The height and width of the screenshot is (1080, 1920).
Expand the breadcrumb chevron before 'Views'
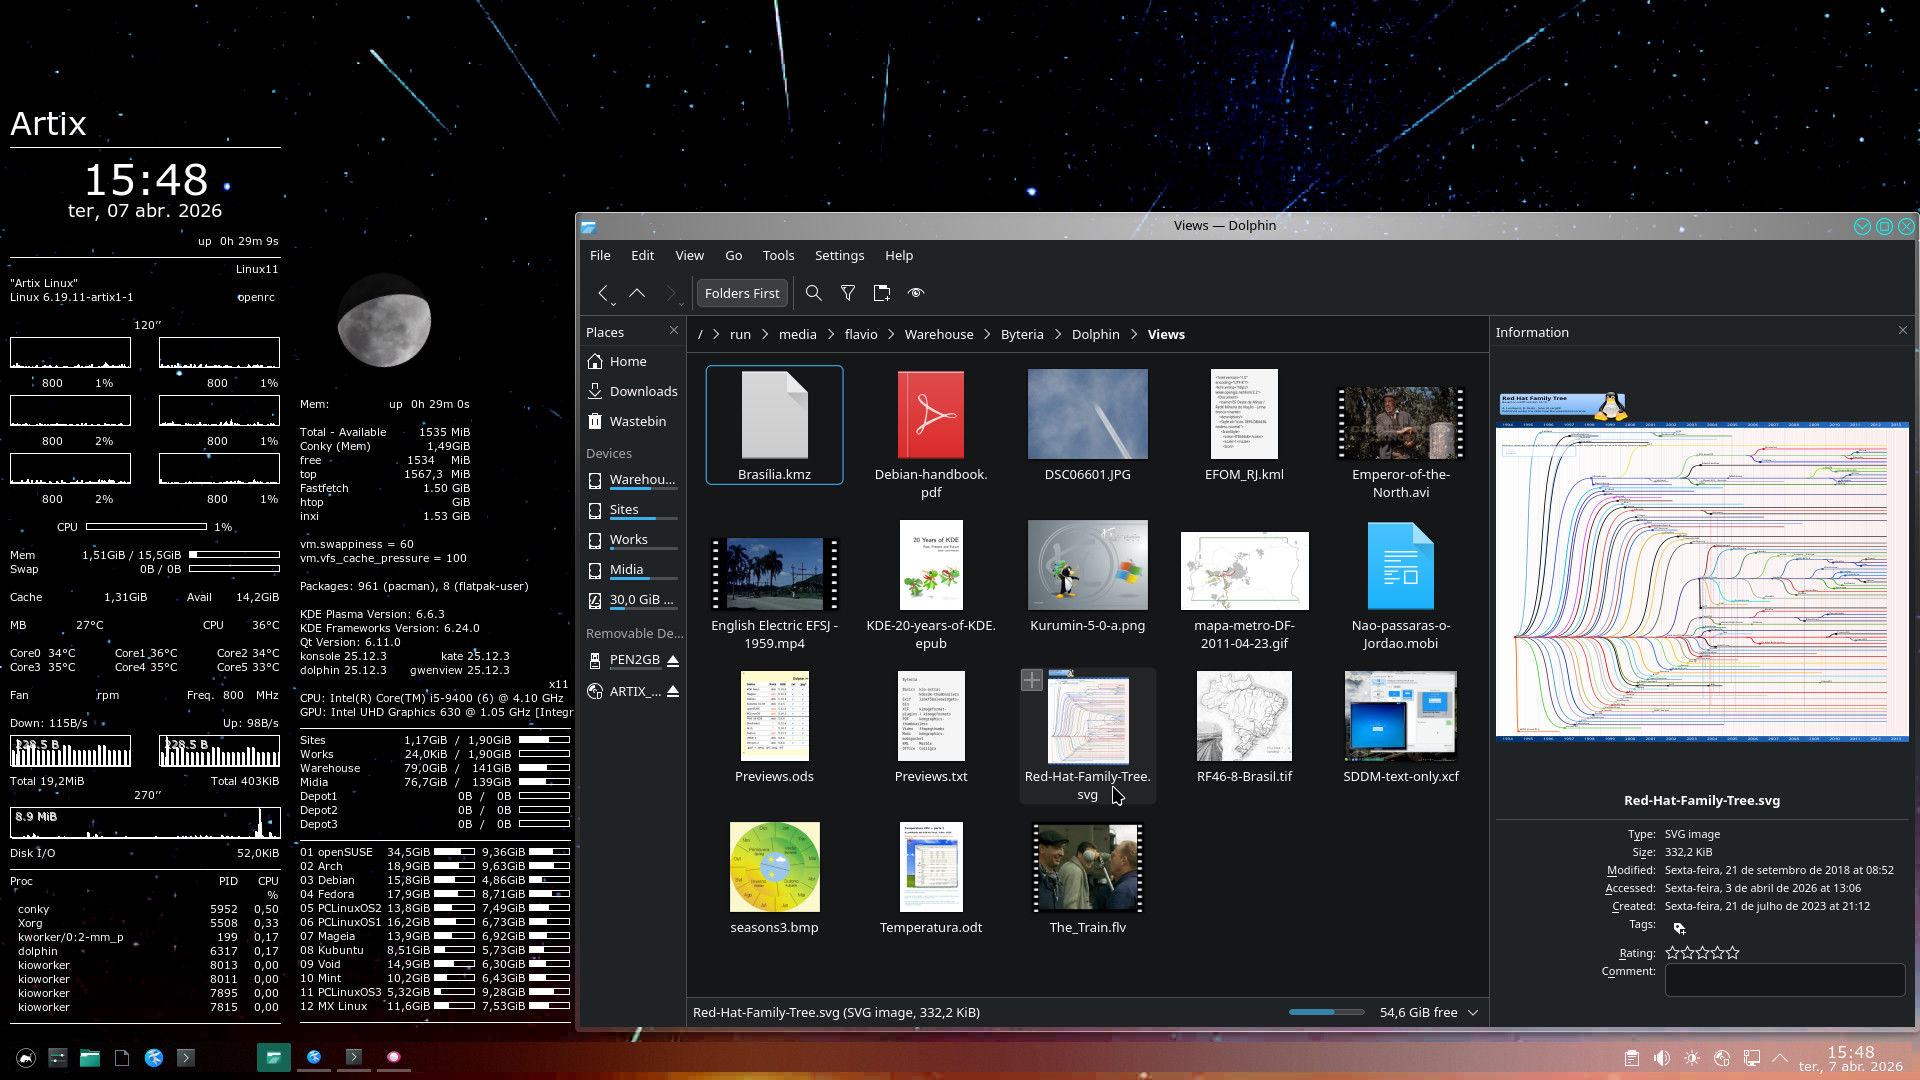[x=1135, y=334]
